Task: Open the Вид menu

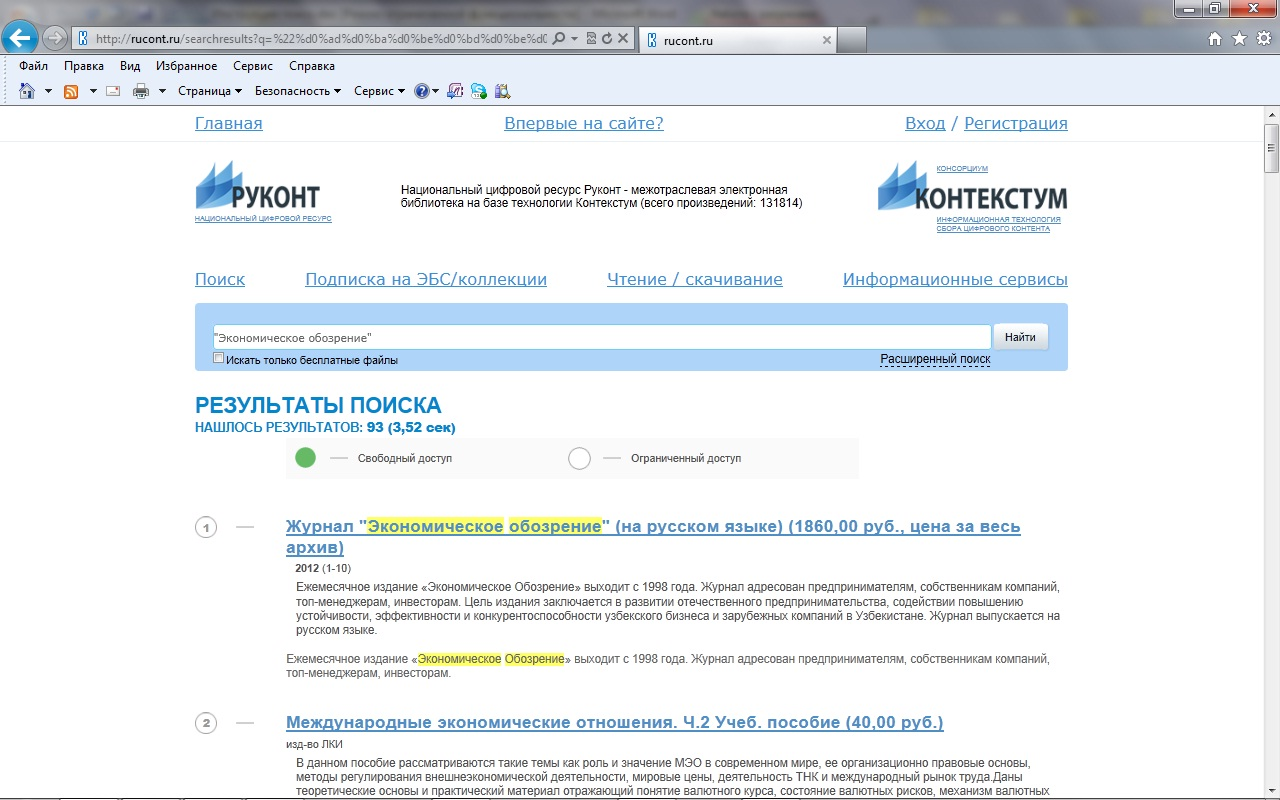Action: 130,66
